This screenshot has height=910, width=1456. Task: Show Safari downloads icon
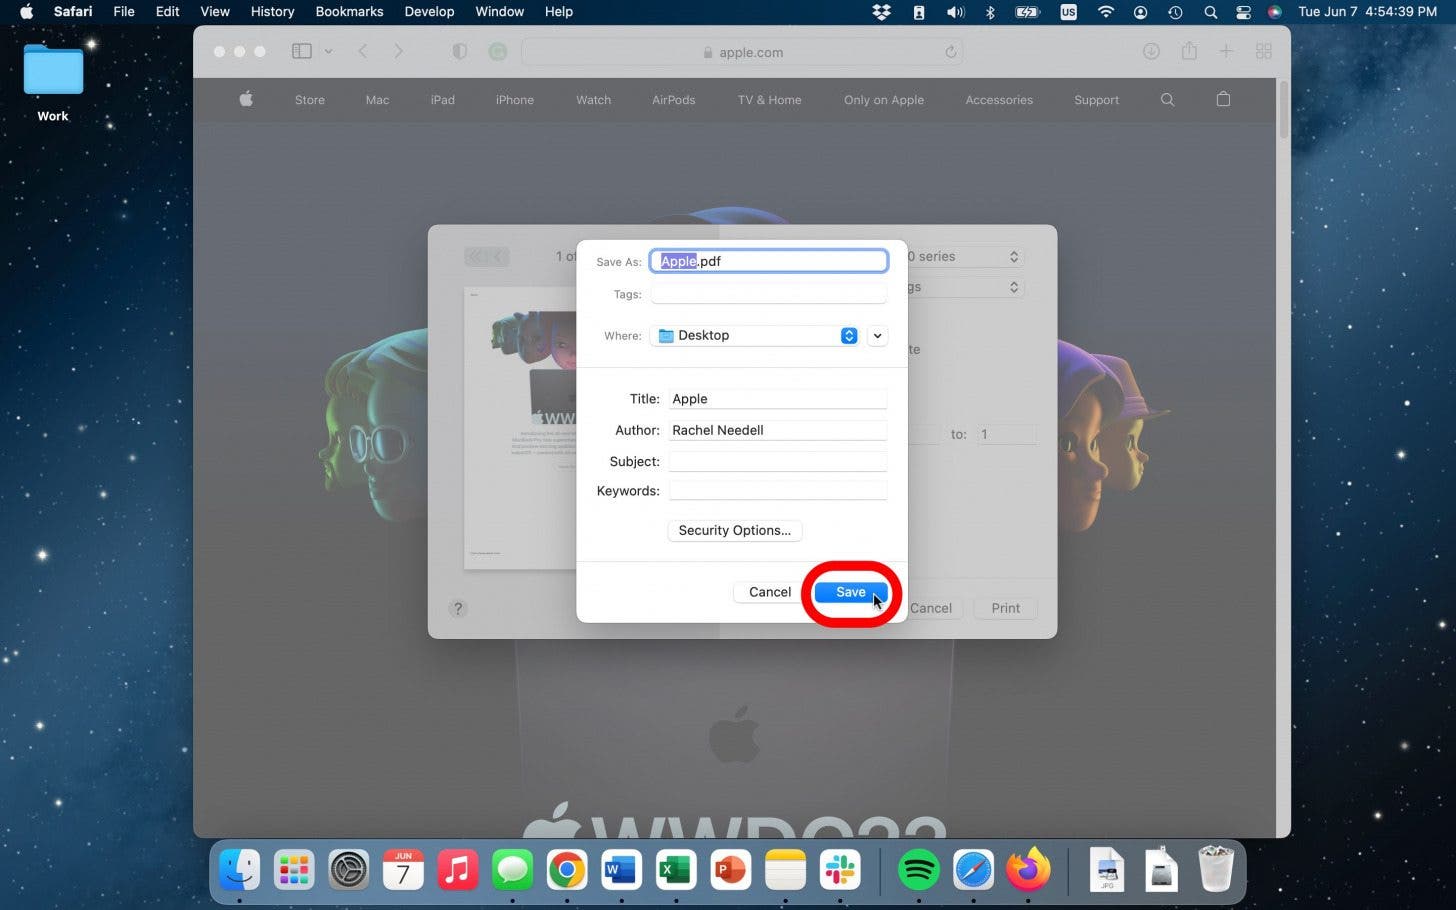[x=1151, y=51]
